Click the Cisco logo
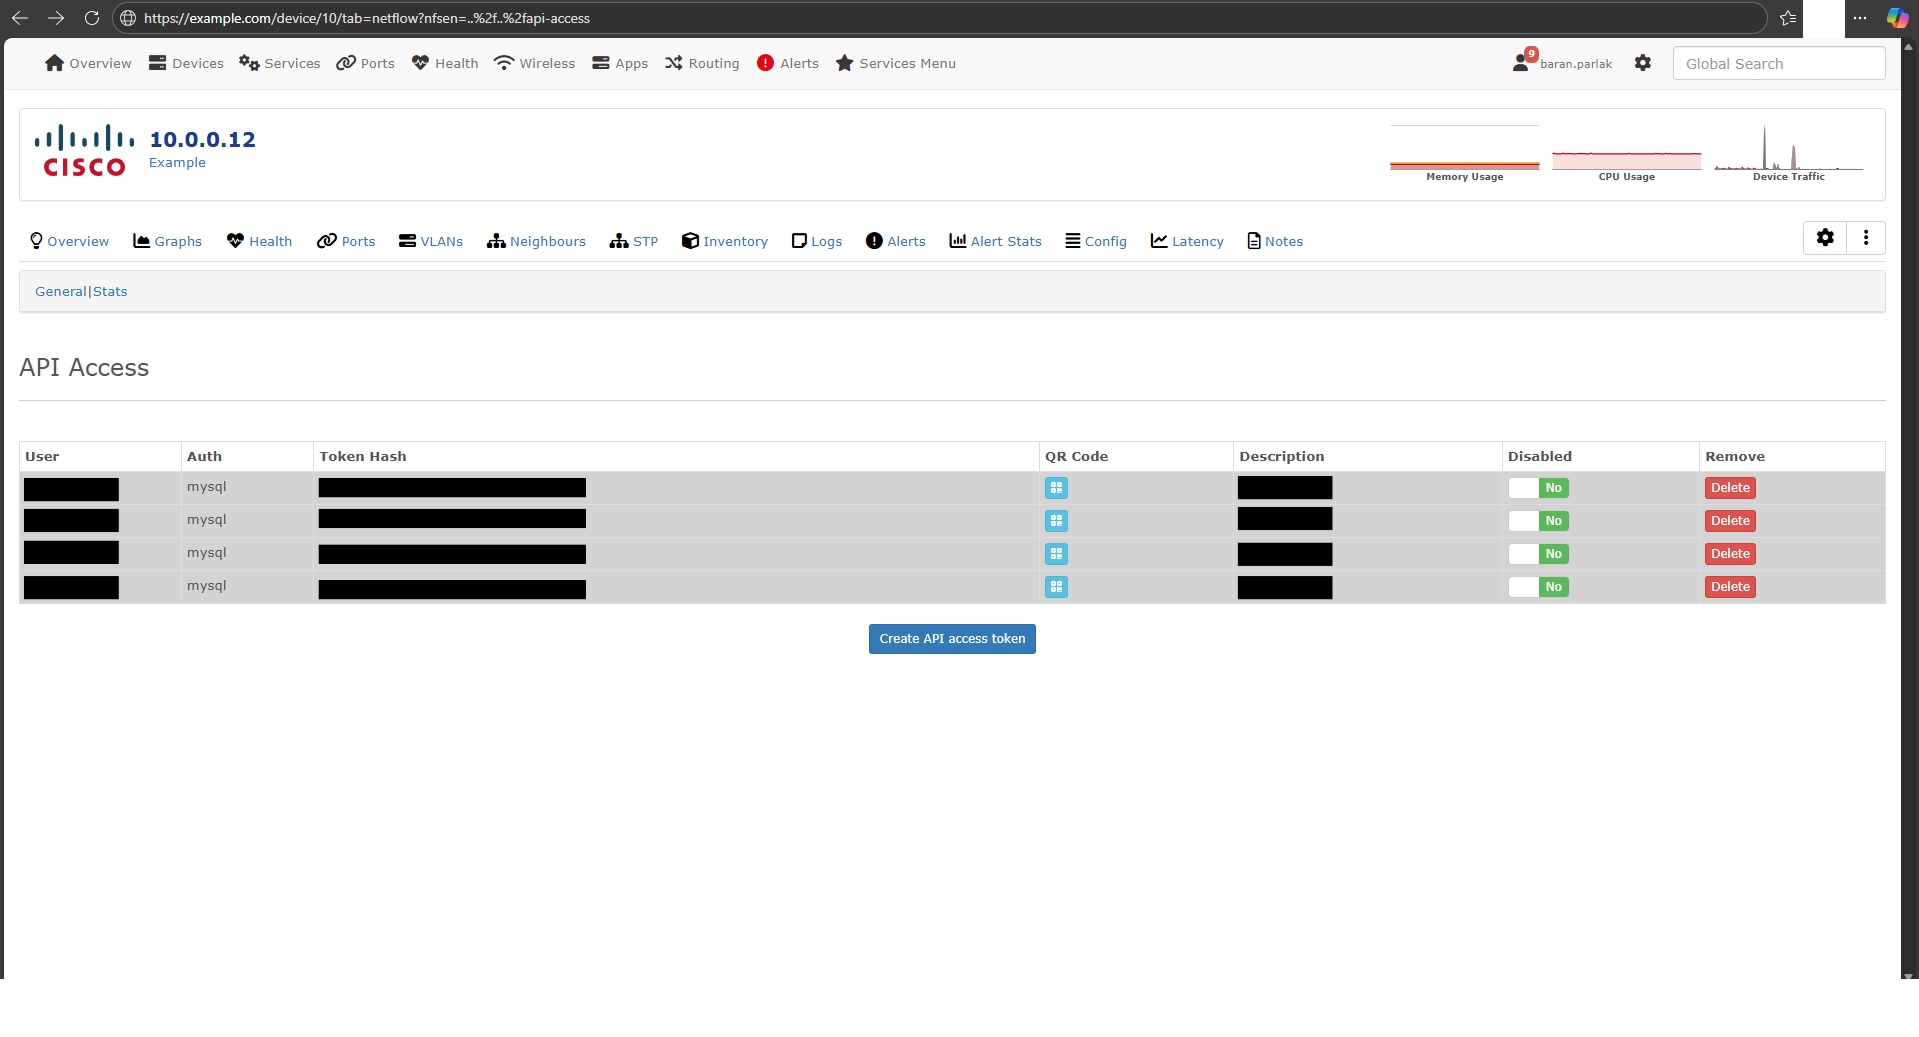This screenshot has height=1037, width=1919. [x=84, y=151]
